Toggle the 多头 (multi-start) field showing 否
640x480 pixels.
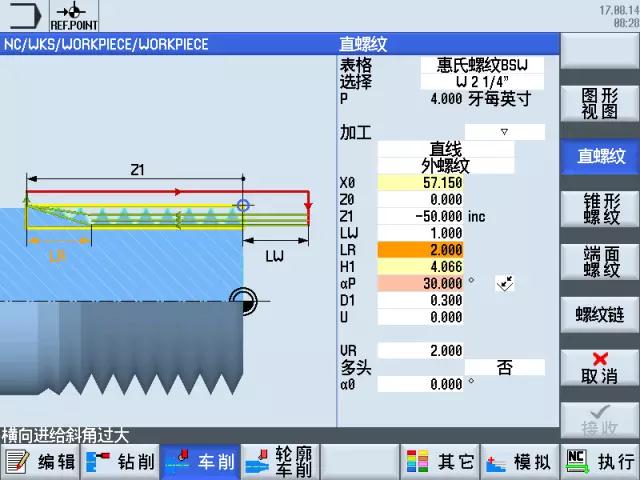[505, 368]
